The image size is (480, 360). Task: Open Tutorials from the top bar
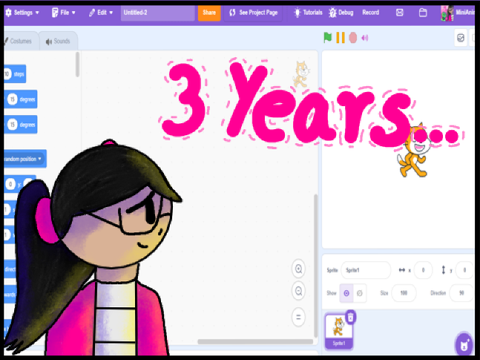308,13
